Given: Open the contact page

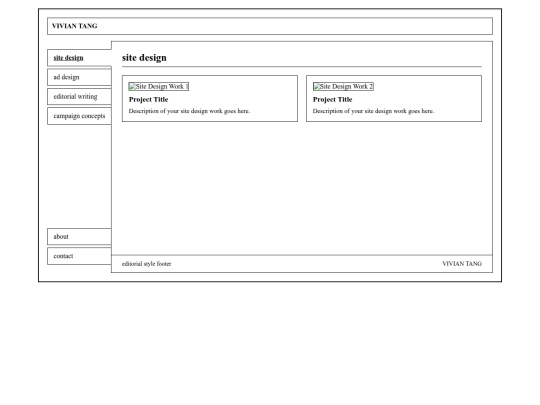Looking at the screenshot, I should (x=80, y=256).
